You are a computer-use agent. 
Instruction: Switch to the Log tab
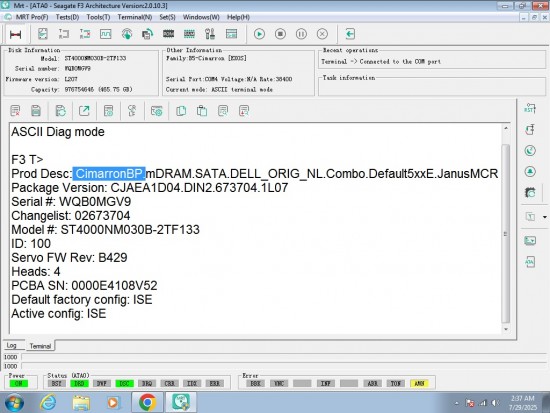(12, 345)
